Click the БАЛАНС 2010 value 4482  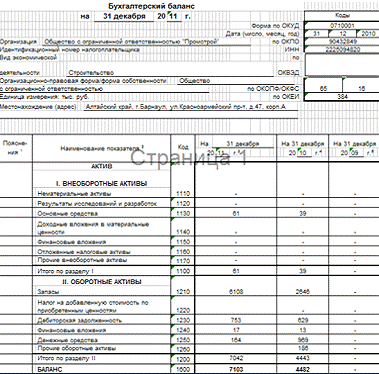(302, 369)
